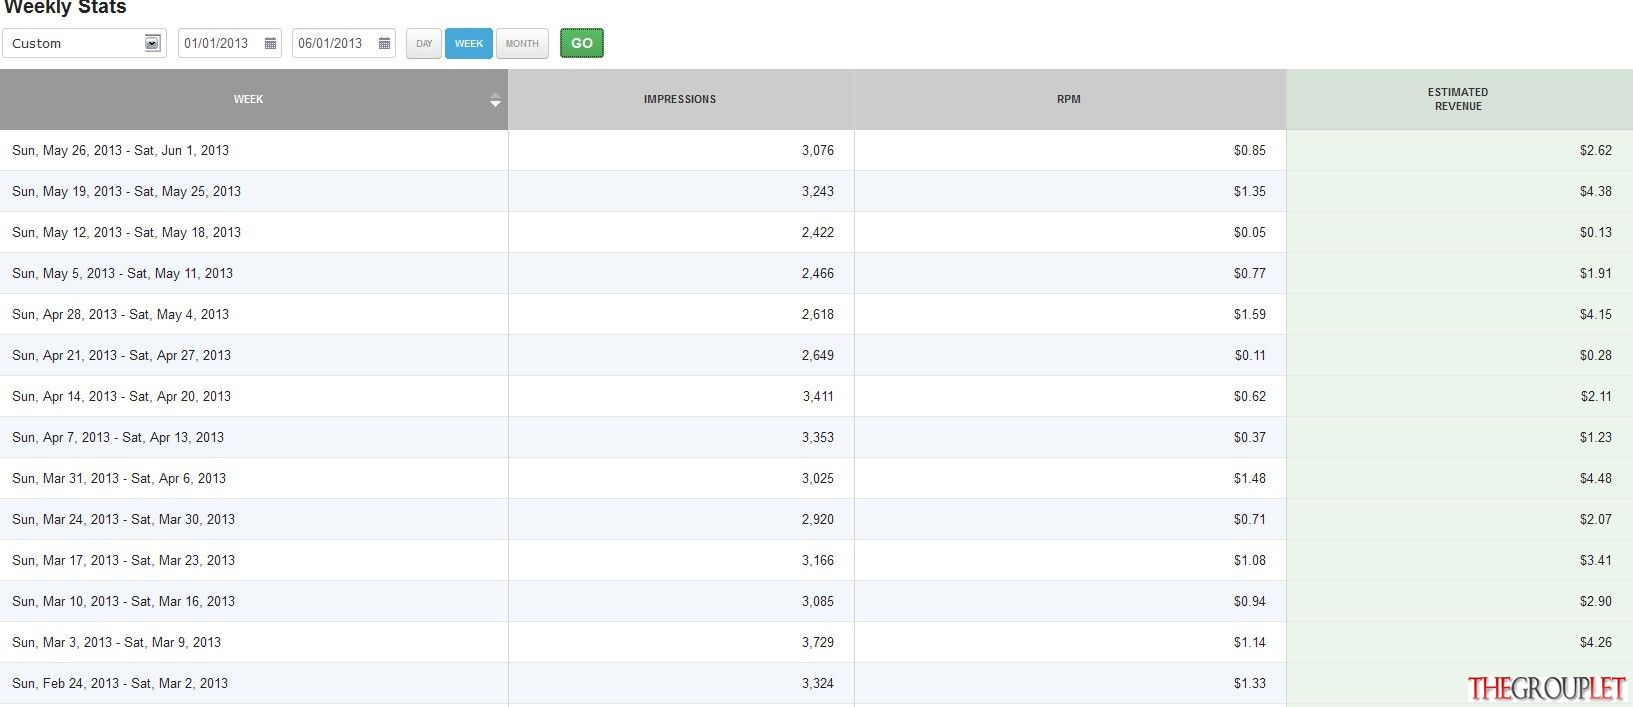Click impressions value 3,411
The height and width of the screenshot is (707, 1633).
pos(818,396)
